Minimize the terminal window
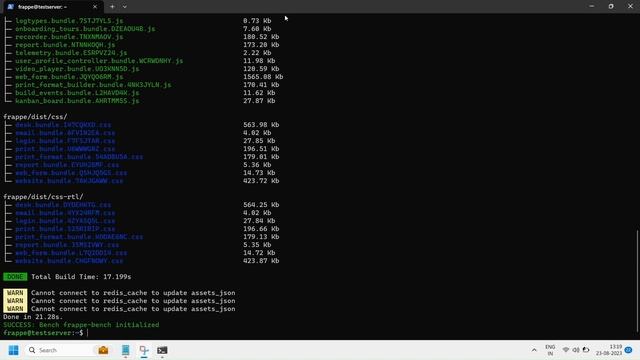Viewport: 640px width, 360px height. (x=591, y=6)
